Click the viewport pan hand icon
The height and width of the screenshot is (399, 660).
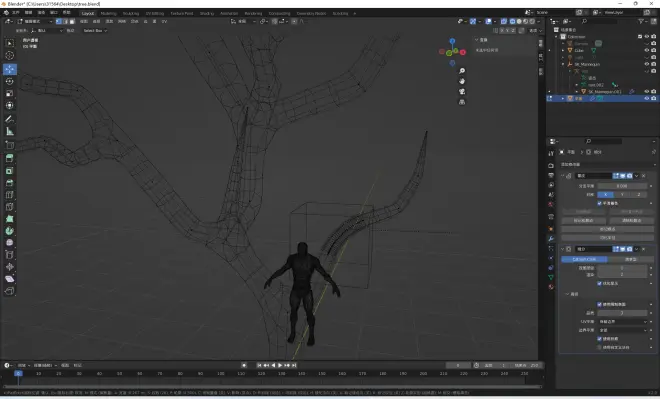coord(462,81)
